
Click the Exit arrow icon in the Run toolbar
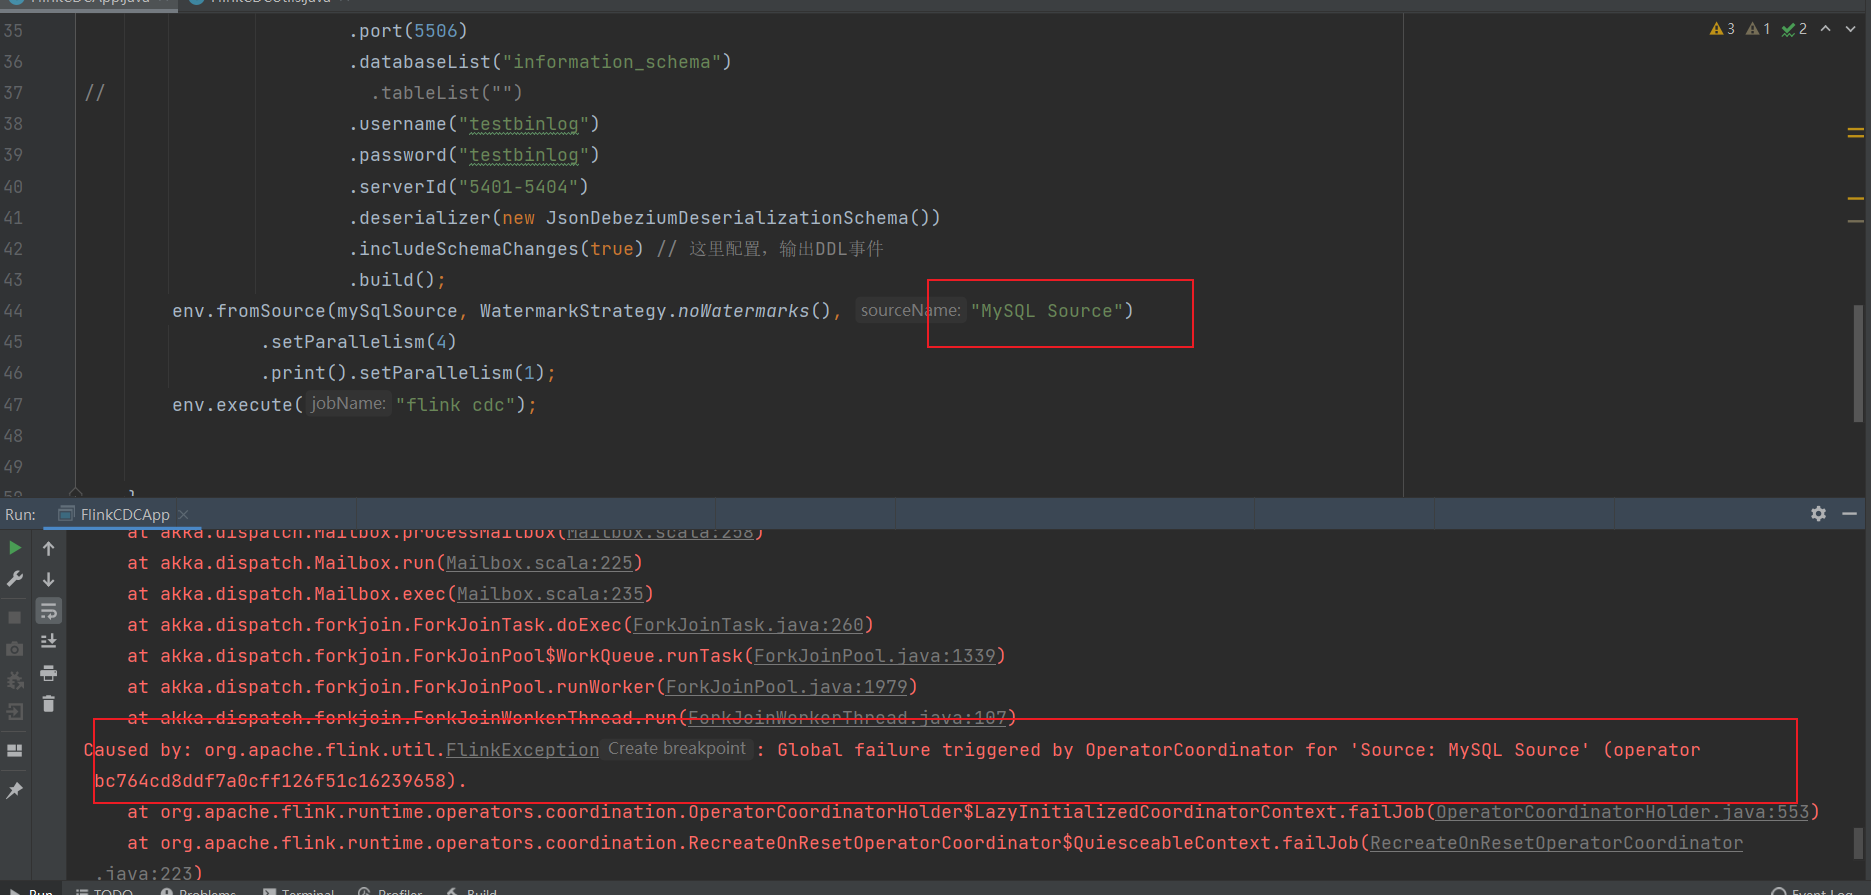15,712
